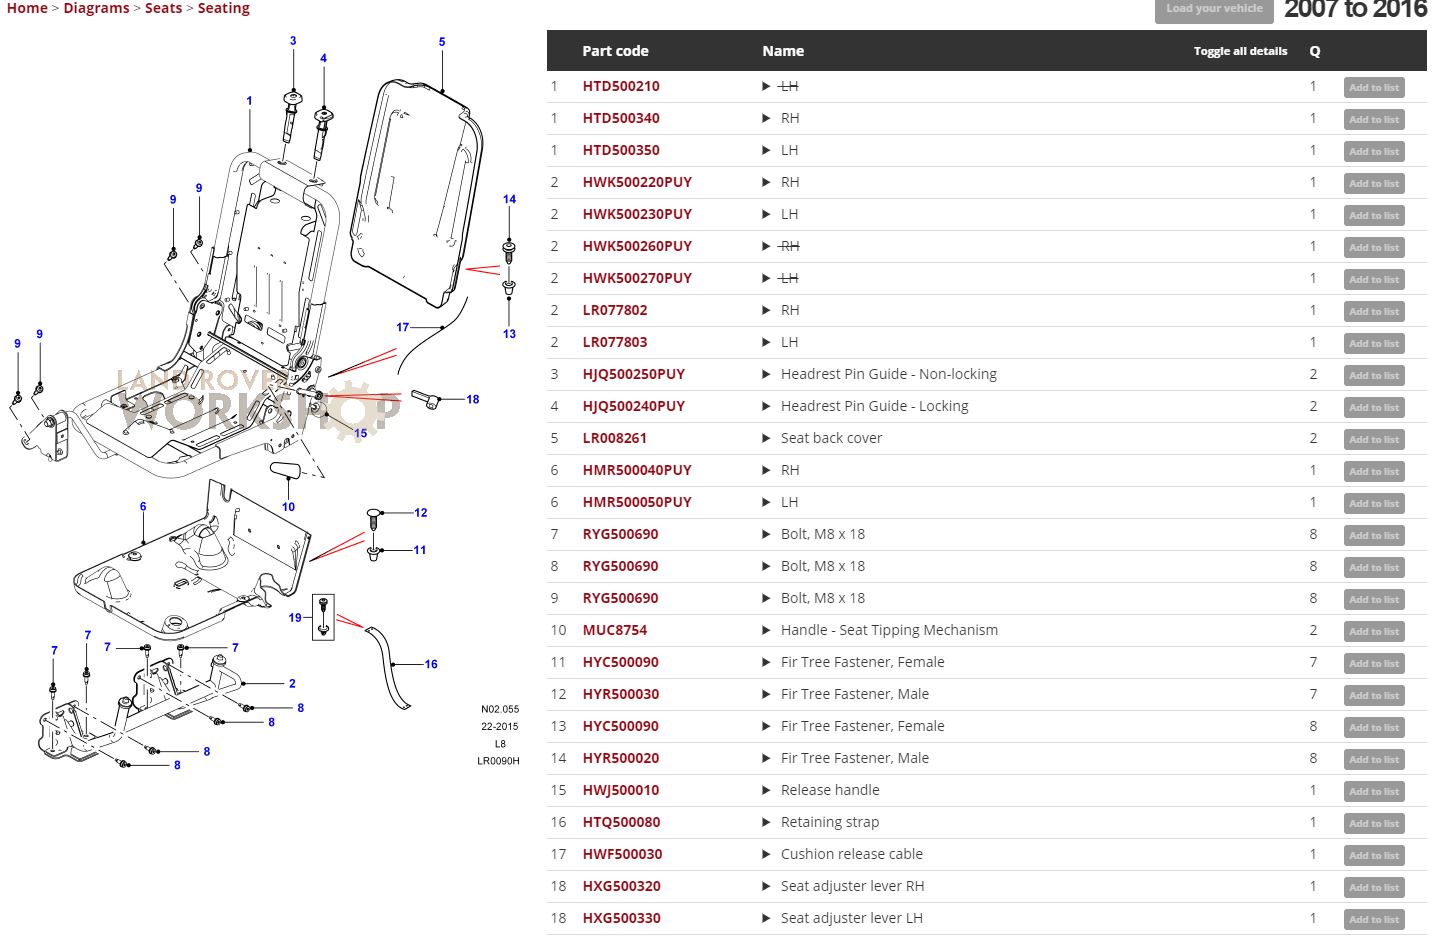This screenshot has height=940, width=1433.
Task: Select diagram callout 16 retaining strap
Action: [x=431, y=664]
